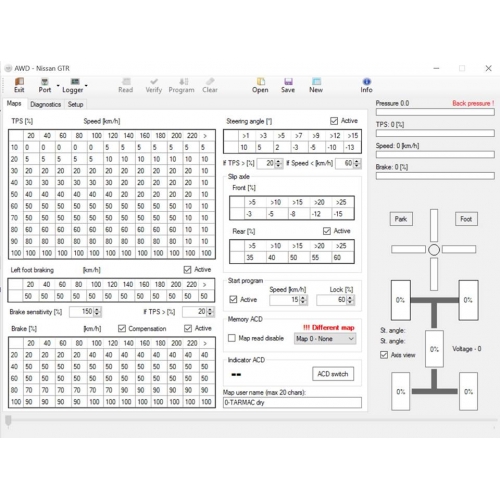500x500 pixels.
Task: Toggle Start program Active checkbox
Action: [233, 300]
